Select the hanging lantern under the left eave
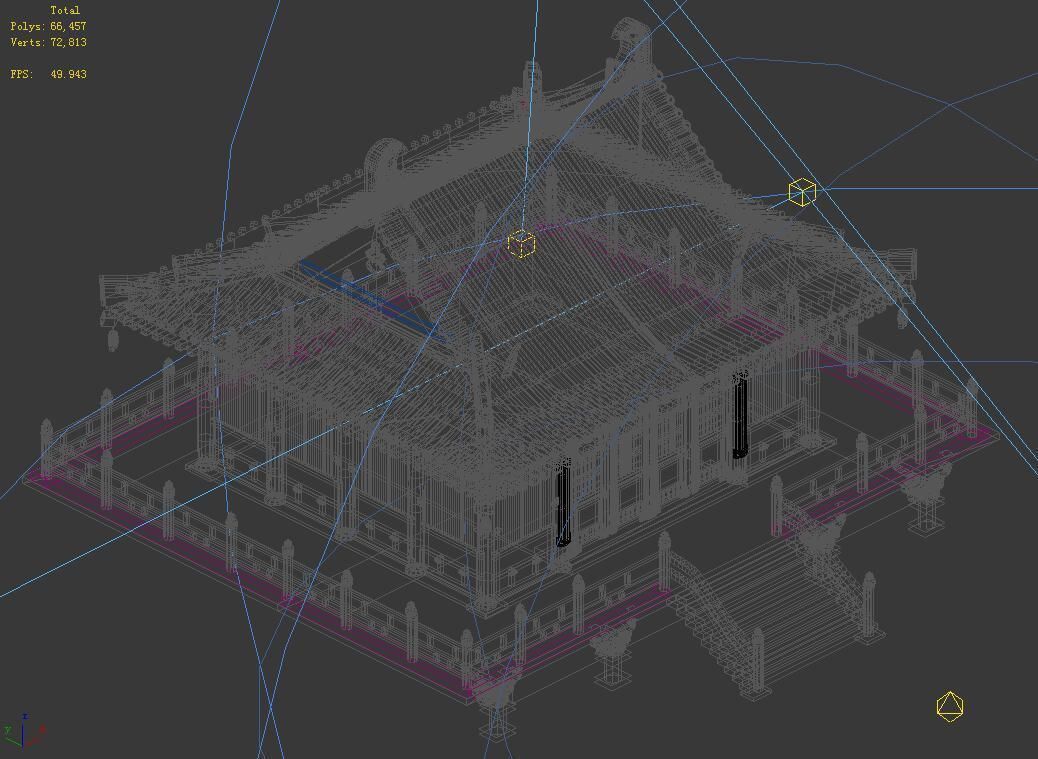The image size is (1038, 759). point(113,339)
